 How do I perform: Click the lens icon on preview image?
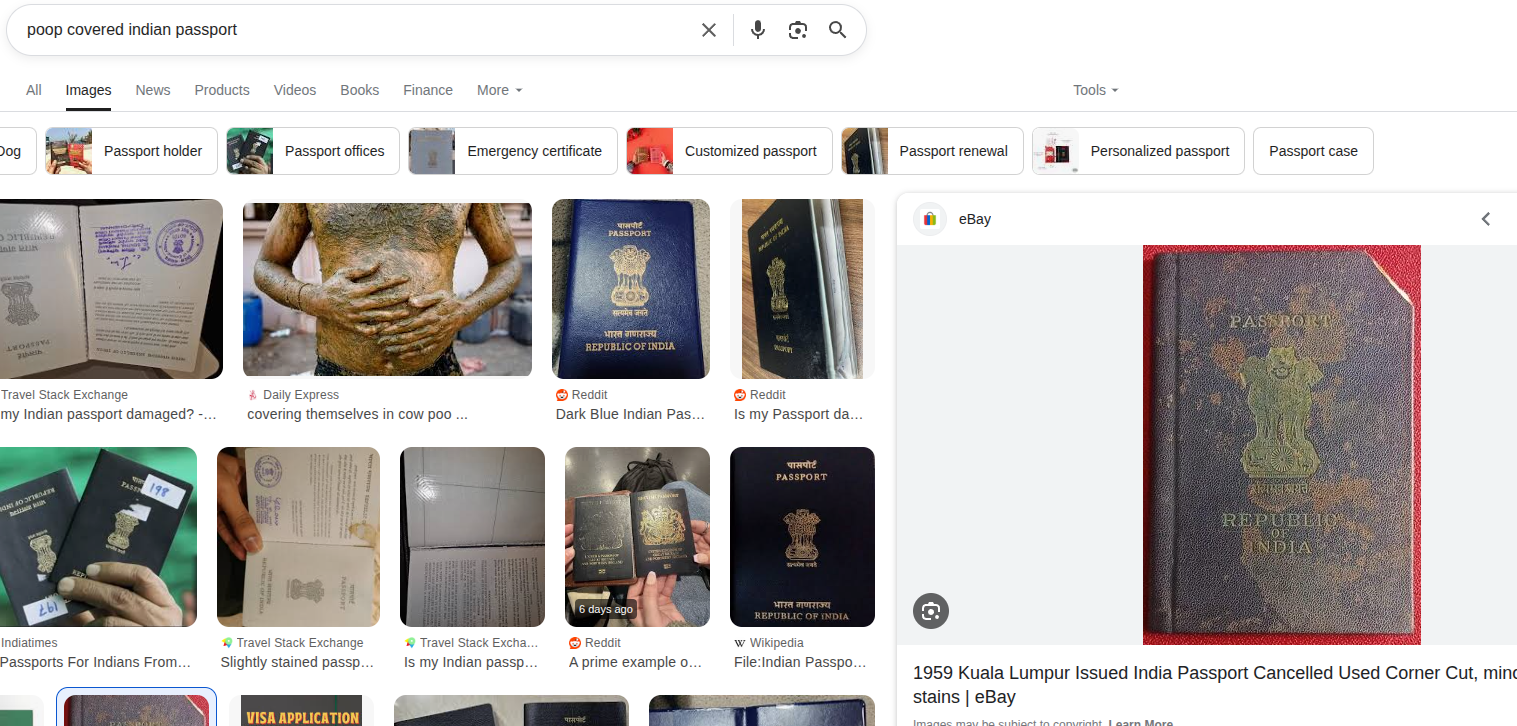coord(931,611)
